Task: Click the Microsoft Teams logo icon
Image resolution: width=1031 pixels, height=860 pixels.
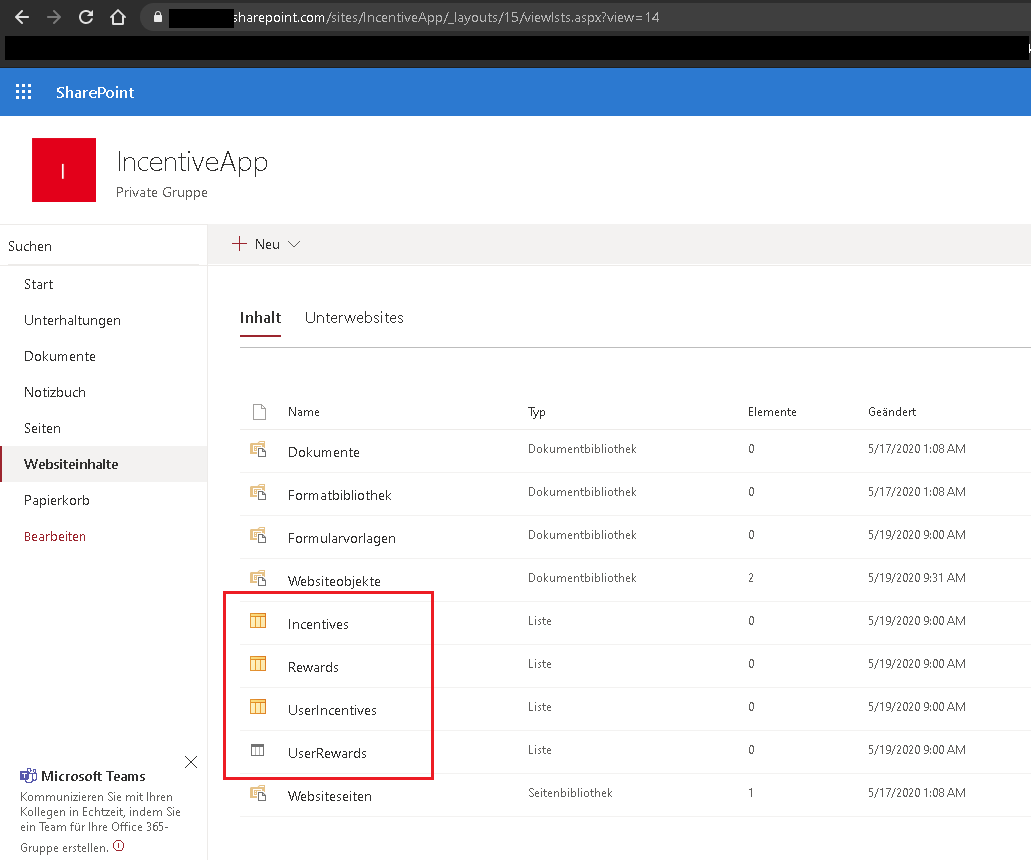Action: 28,776
